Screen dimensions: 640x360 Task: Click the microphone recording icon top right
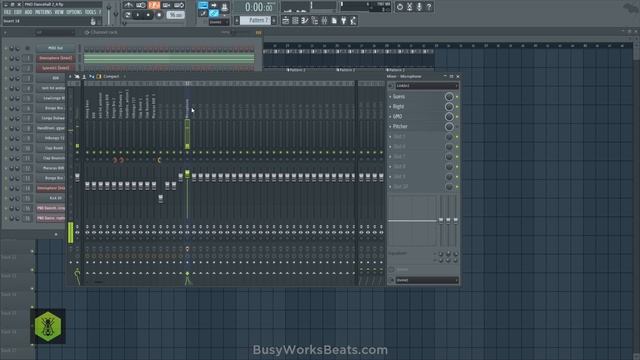(419, 7)
